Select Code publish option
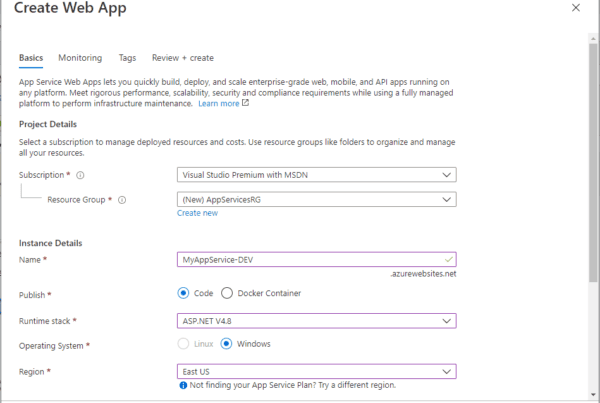The width and height of the screenshot is (600, 403). [x=183, y=293]
